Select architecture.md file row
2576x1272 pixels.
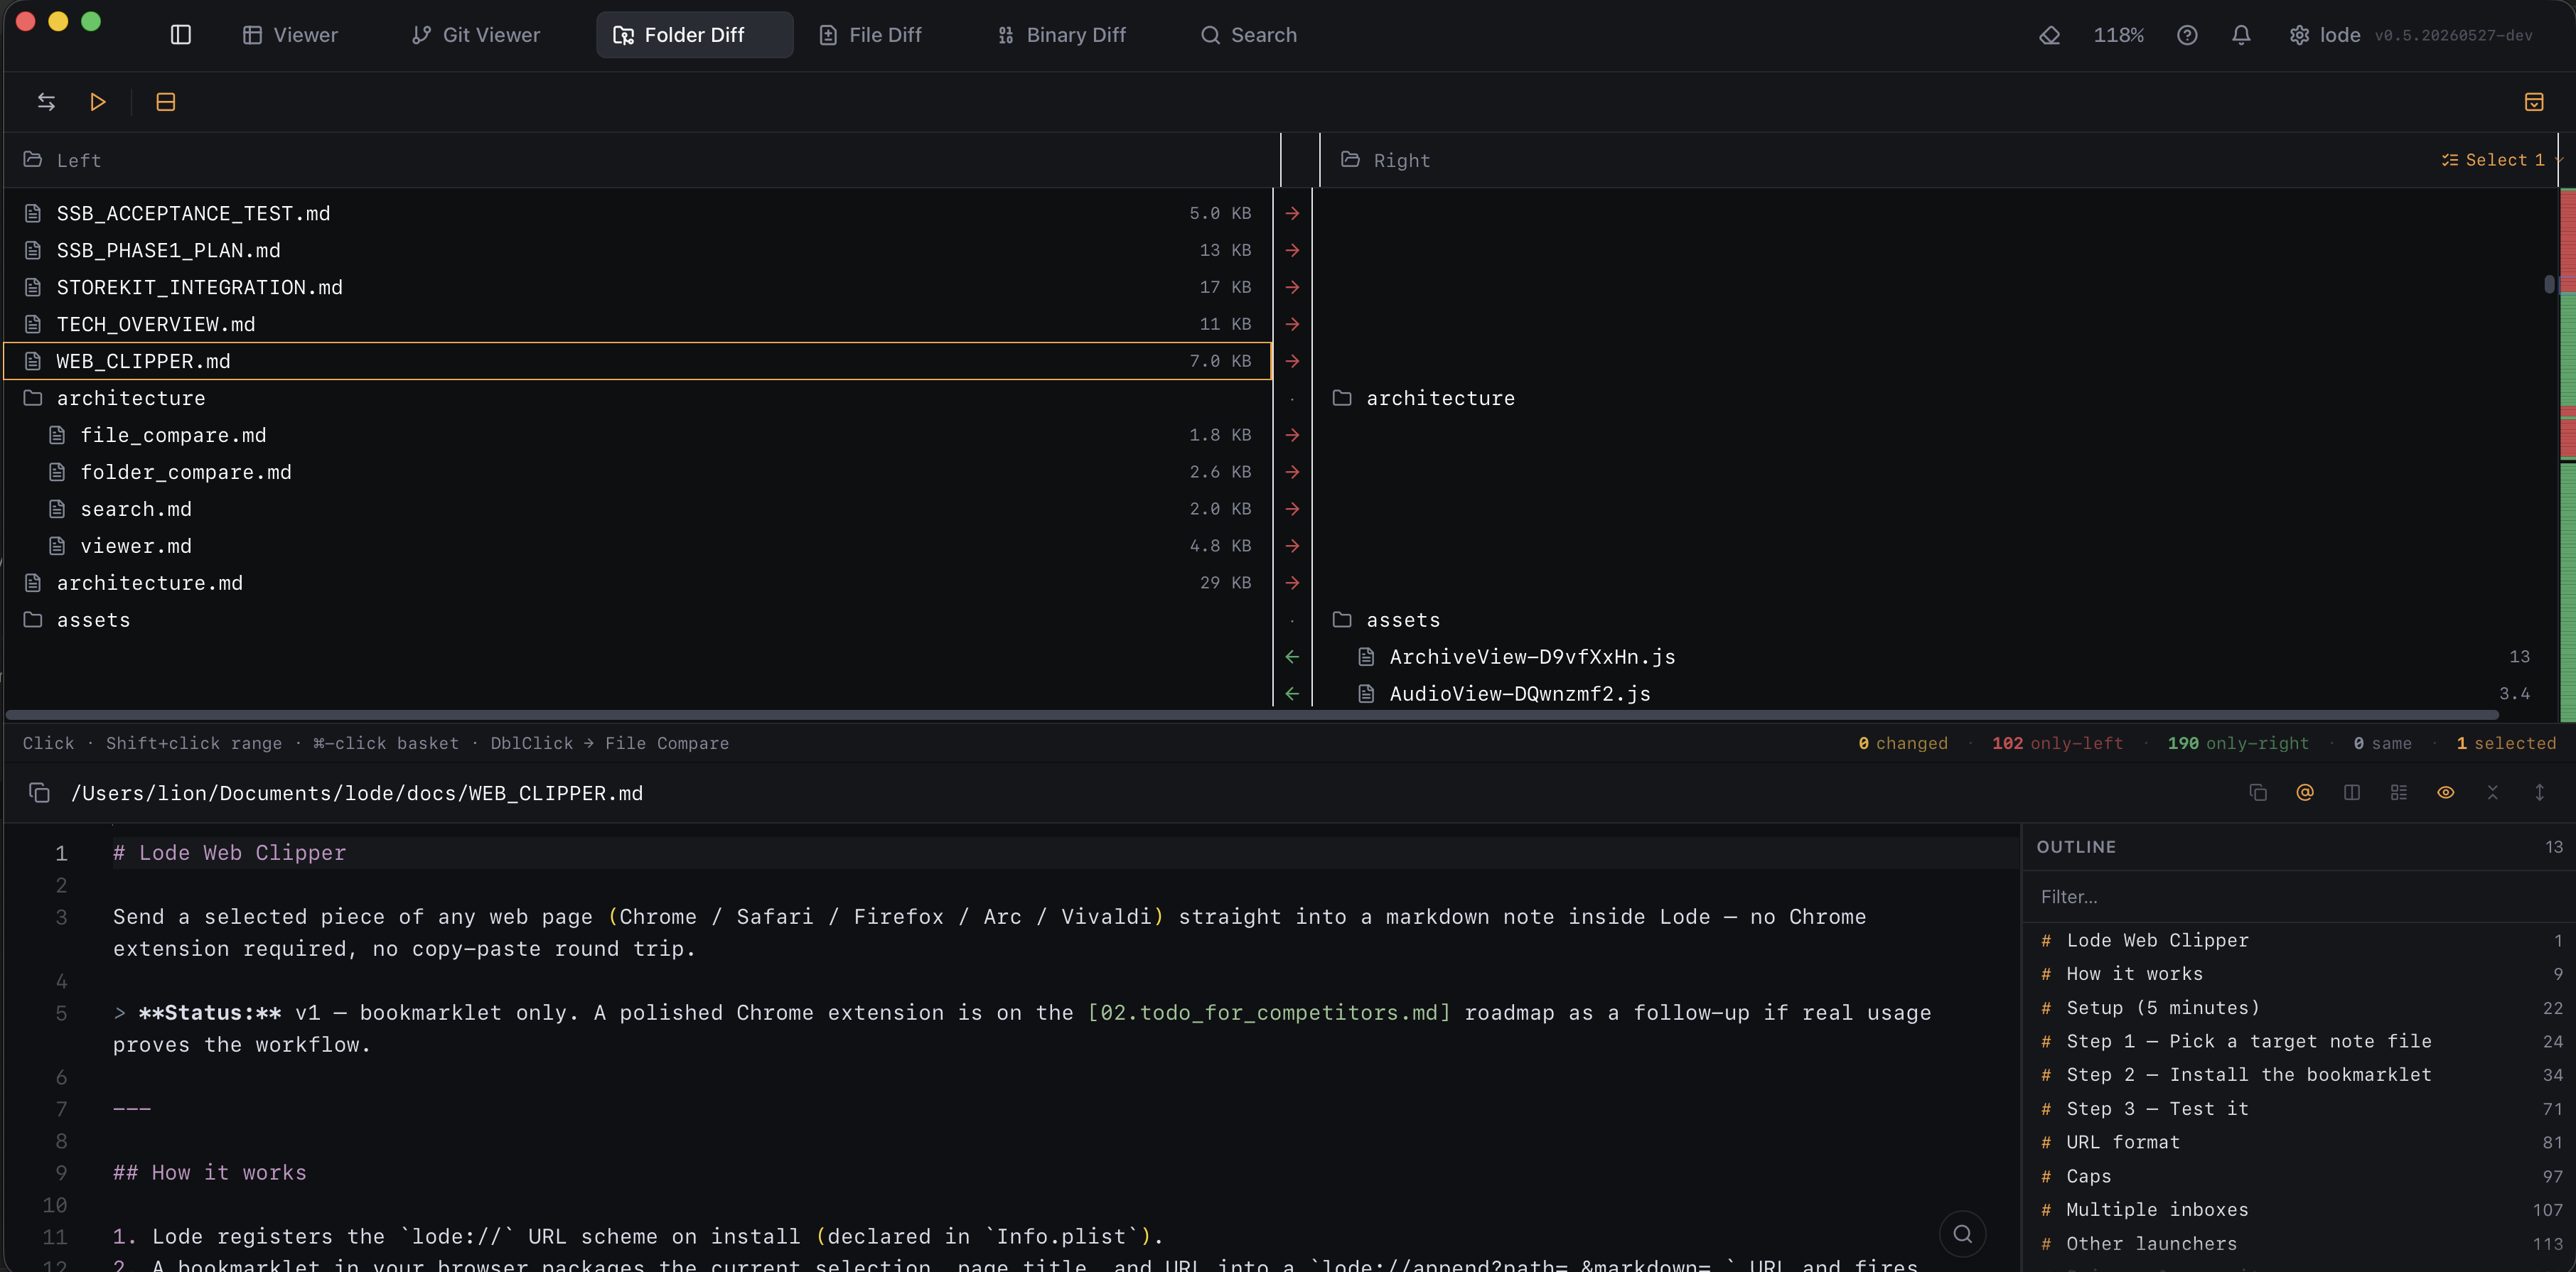(637, 583)
